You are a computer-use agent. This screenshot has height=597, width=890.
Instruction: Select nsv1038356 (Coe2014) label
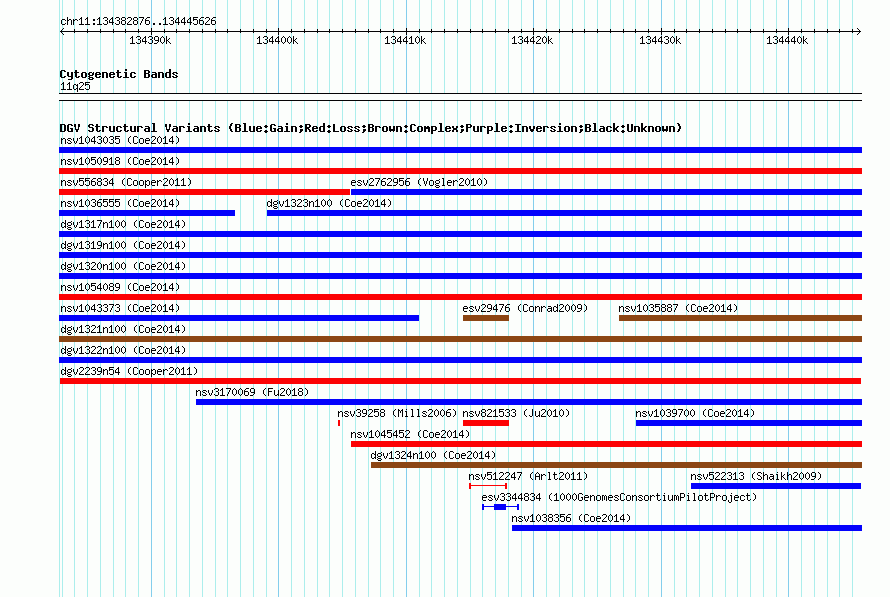[571, 518]
